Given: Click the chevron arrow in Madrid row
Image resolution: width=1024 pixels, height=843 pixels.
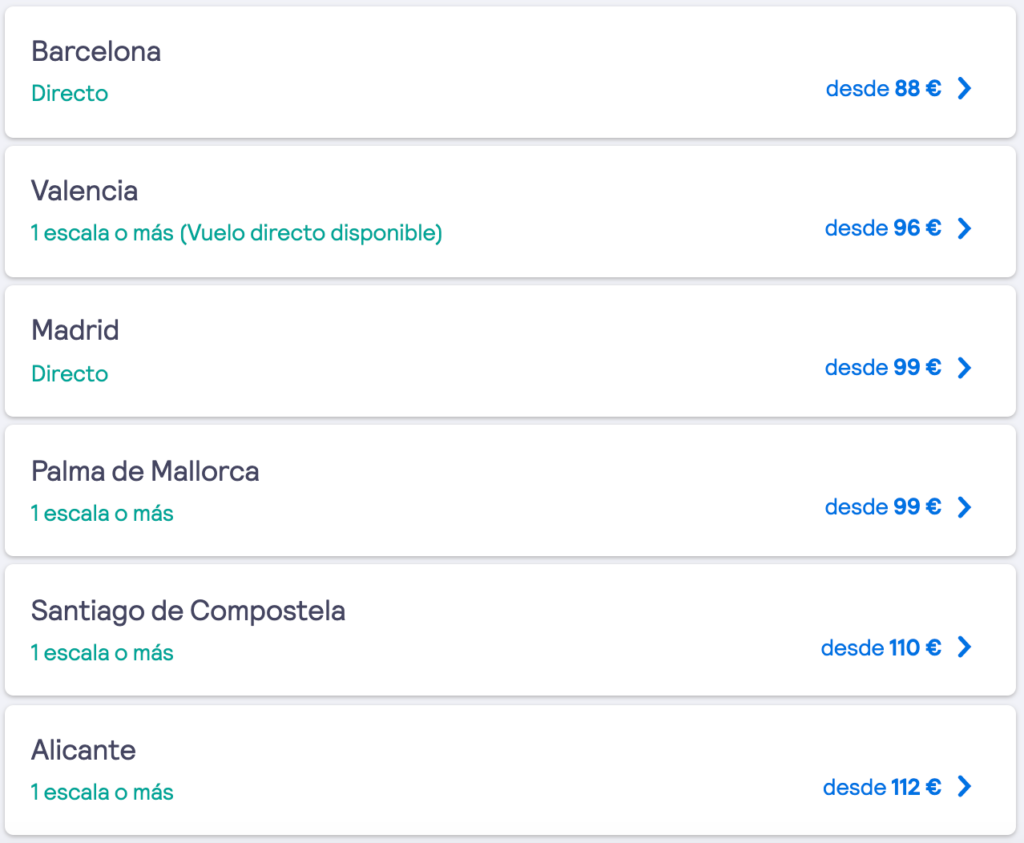Looking at the screenshot, I should [x=965, y=368].
